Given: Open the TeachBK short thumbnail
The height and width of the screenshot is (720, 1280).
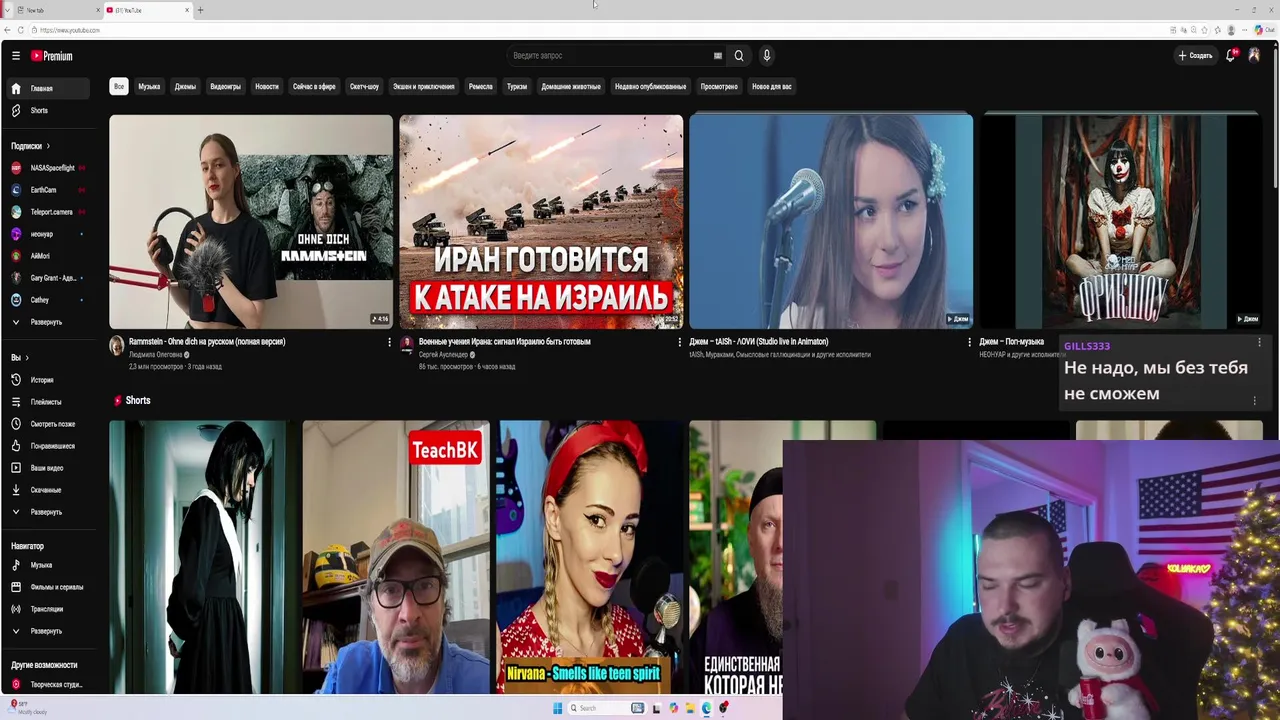Looking at the screenshot, I should (x=396, y=557).
